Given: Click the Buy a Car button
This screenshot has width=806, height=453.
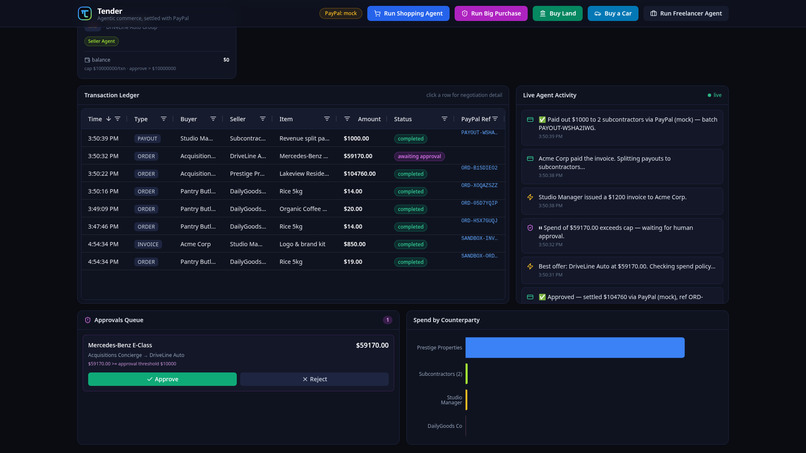Looking at the screenshot, I should tap(613, 13).
